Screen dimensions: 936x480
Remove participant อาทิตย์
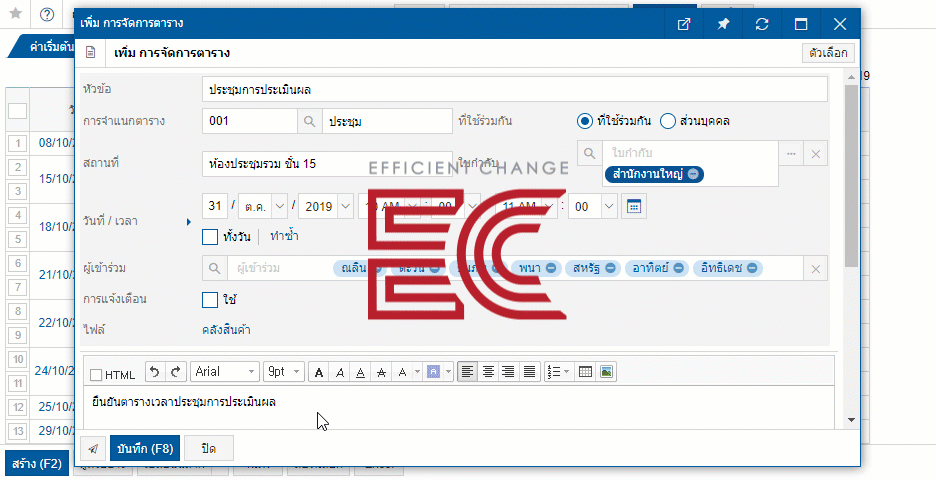click(678, 268)
